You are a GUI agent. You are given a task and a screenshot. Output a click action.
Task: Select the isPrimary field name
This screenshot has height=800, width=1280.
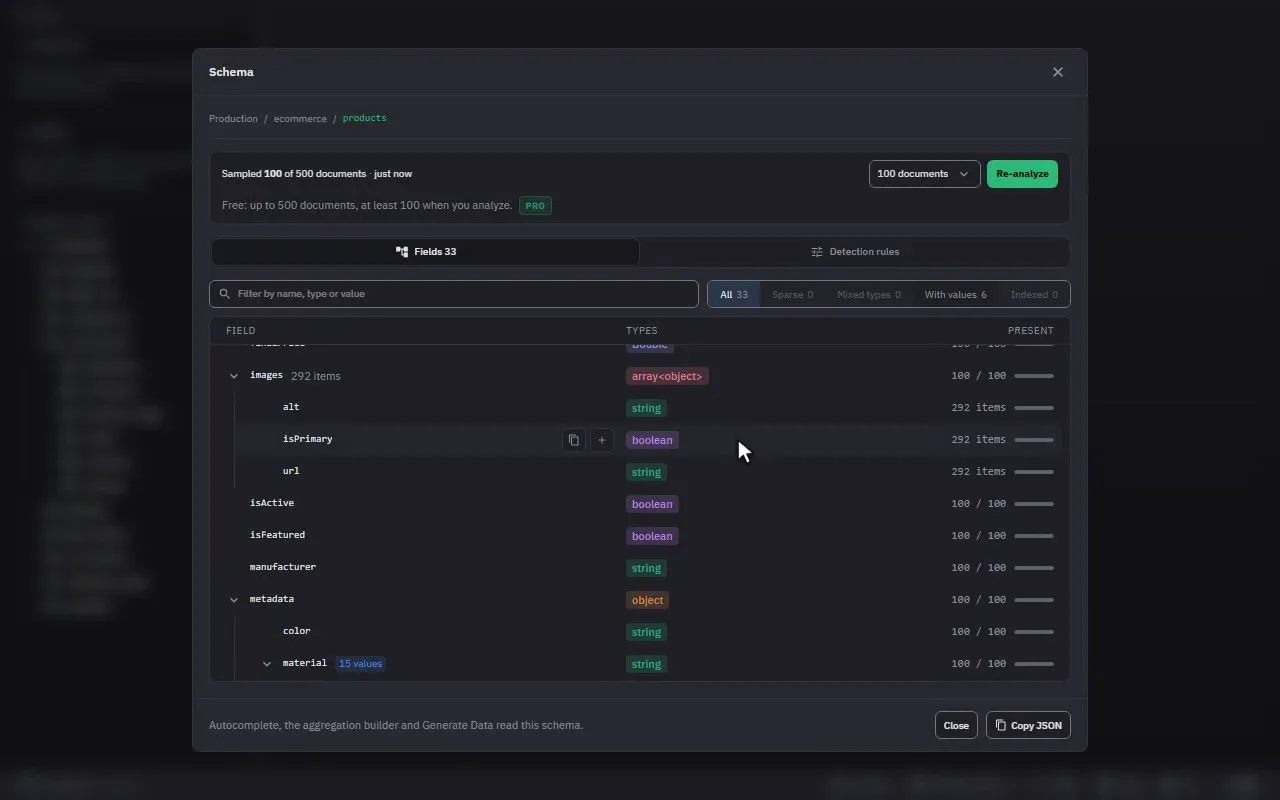(307, 439)
